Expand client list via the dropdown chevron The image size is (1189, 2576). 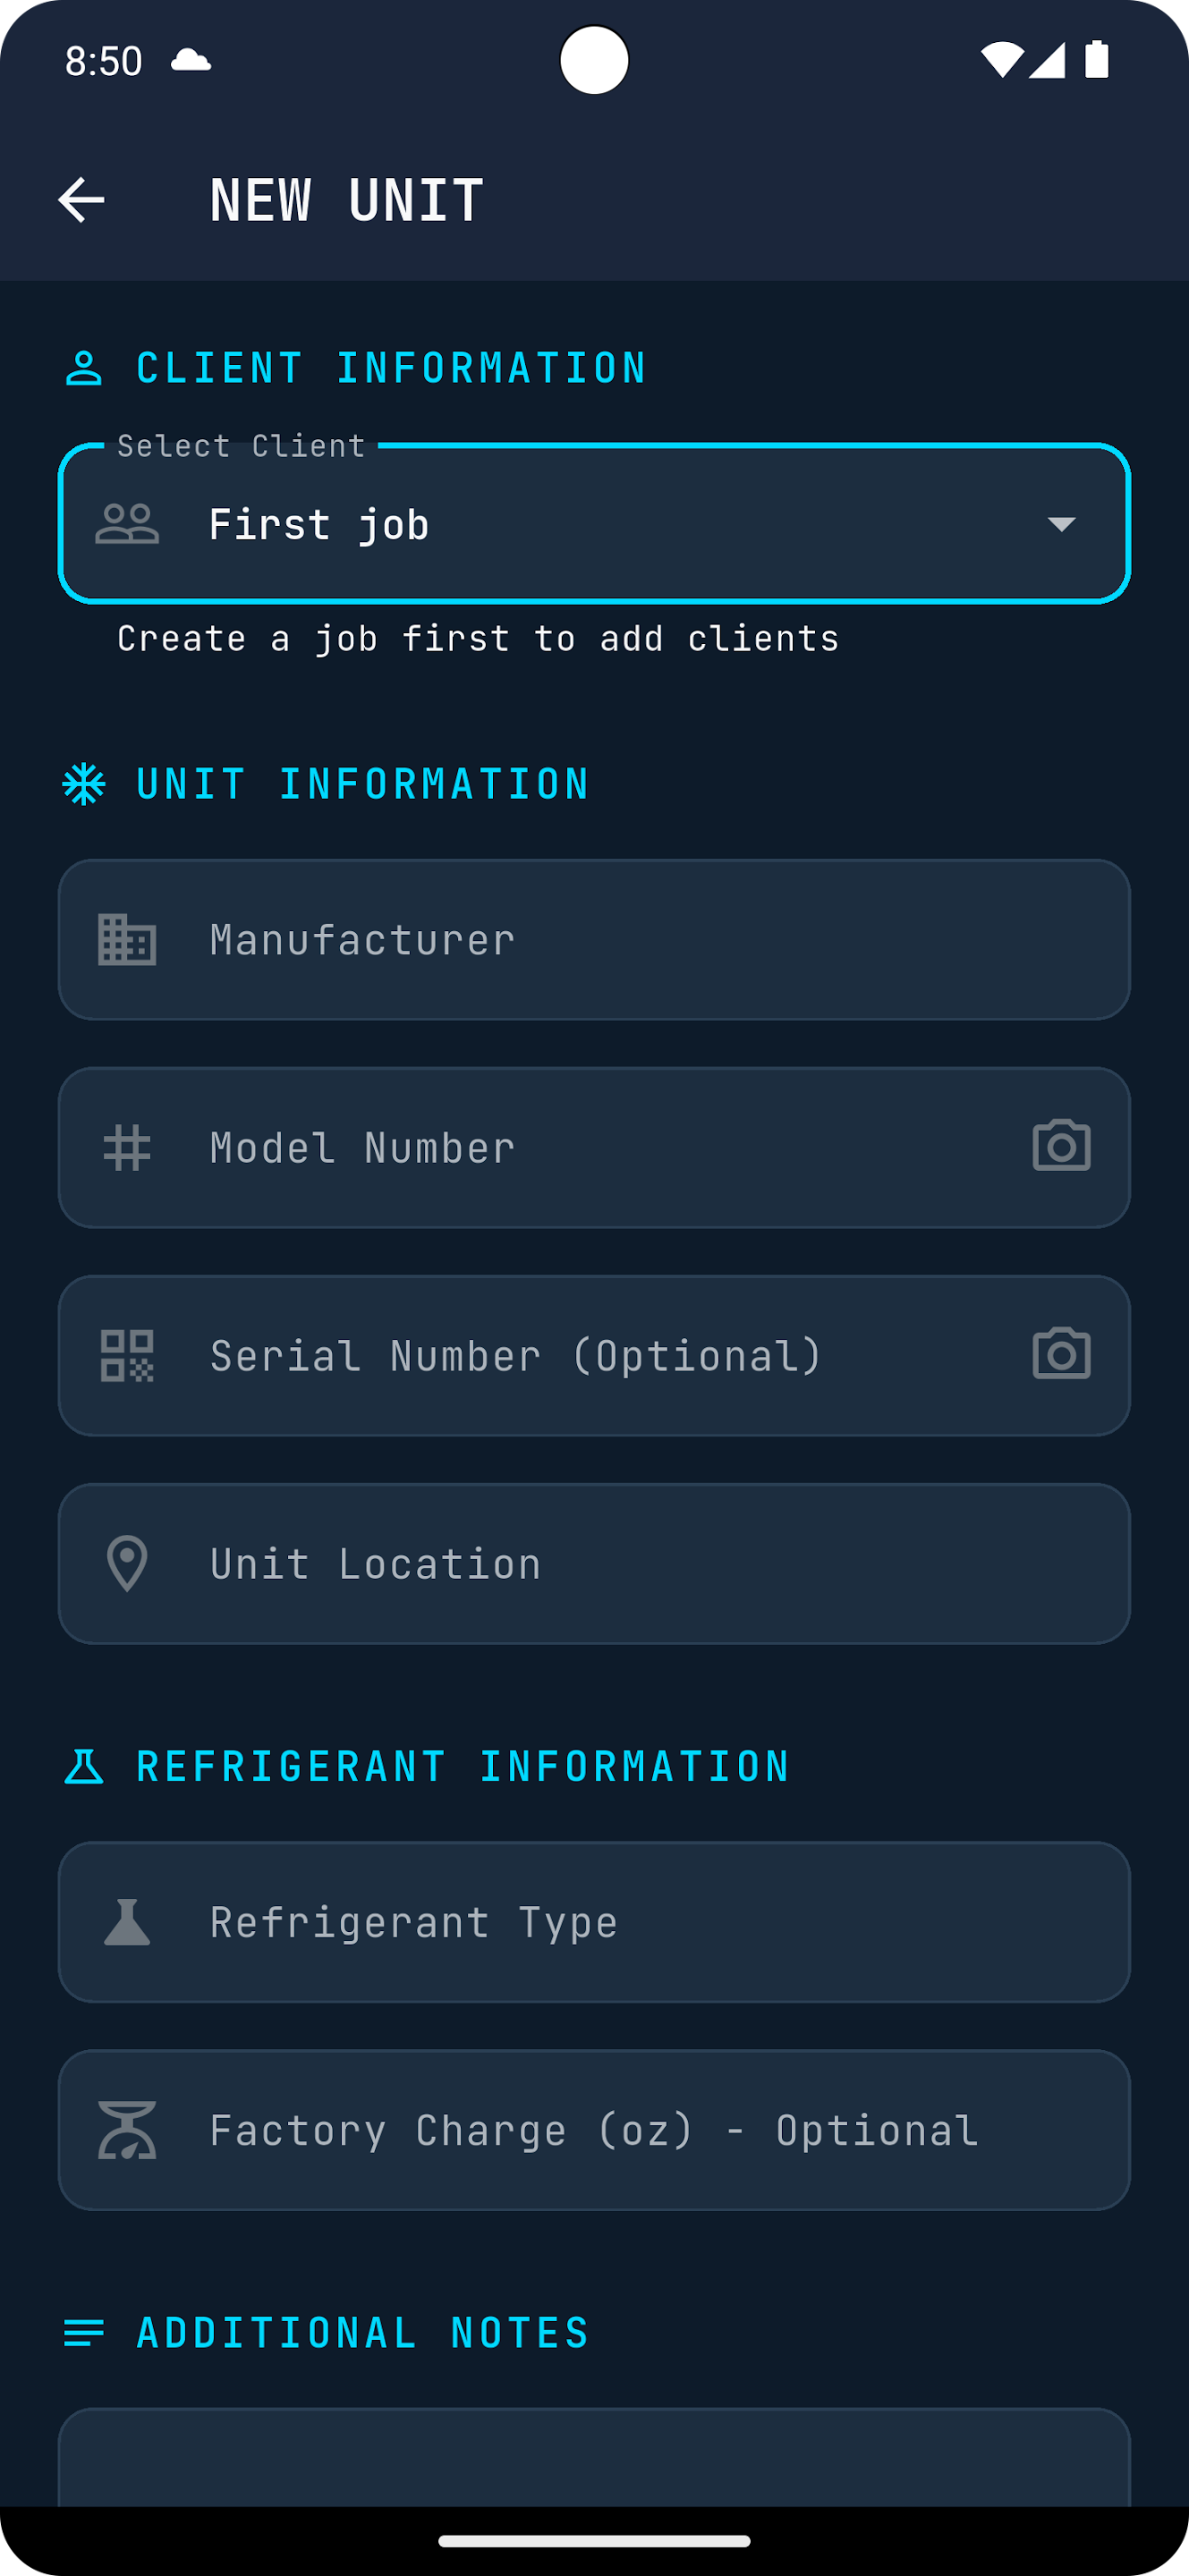click(x=1061, y=523)
